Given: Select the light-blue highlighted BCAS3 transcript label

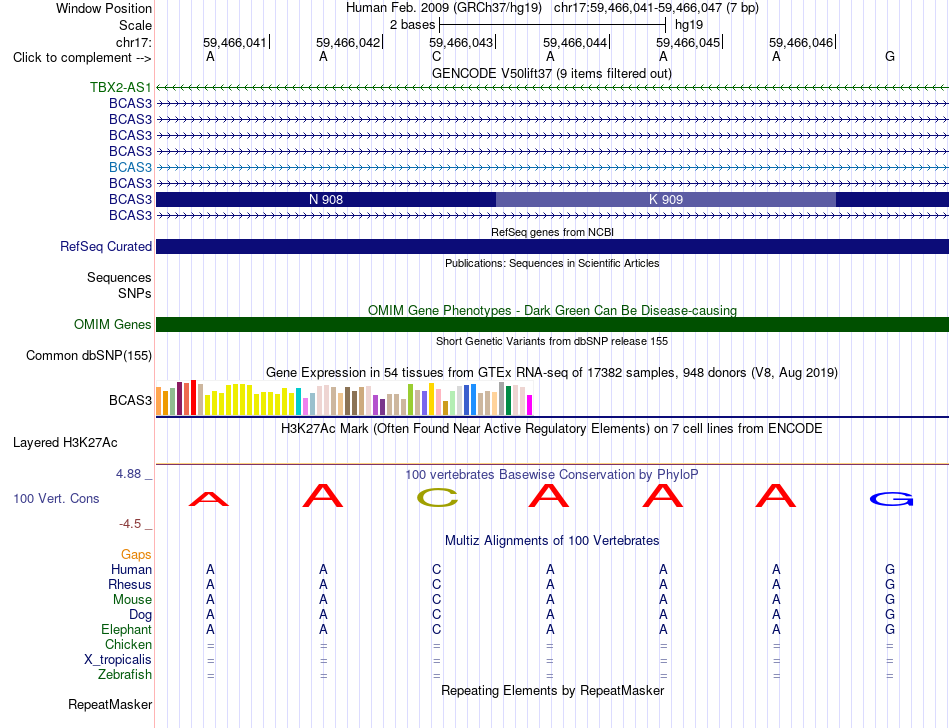Looking at the screenshot, I should tap(130, 167).
